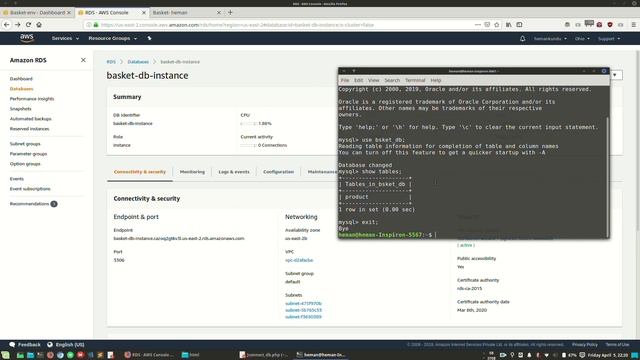Close the Basket-env Dashboard tab

69,13
